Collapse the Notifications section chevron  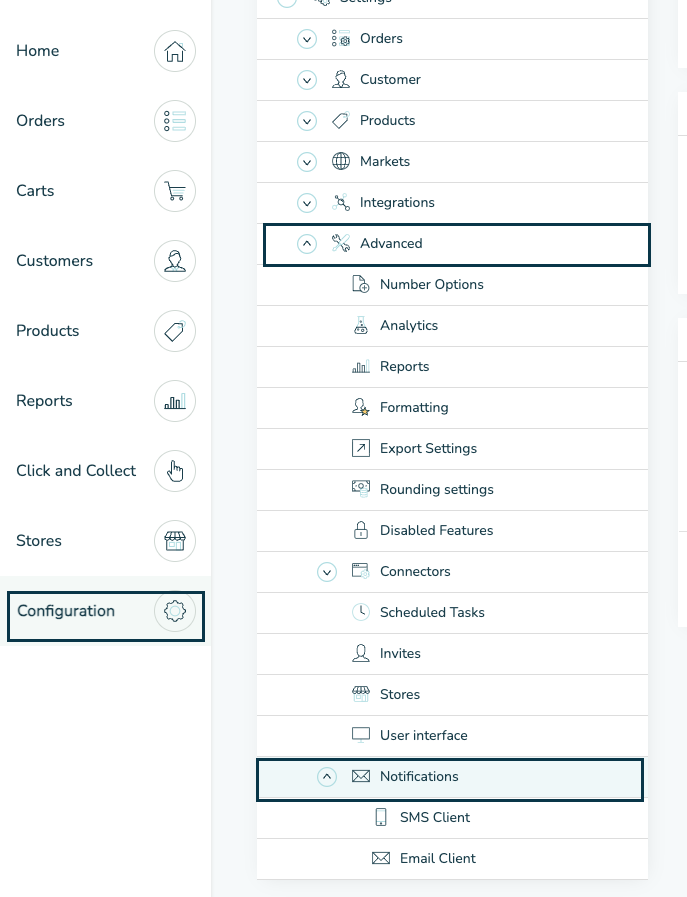[327, 777]
